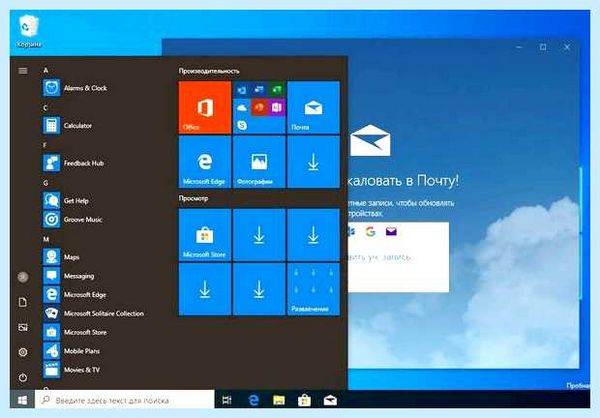Open Task View on taskbar

coord(227,400)
